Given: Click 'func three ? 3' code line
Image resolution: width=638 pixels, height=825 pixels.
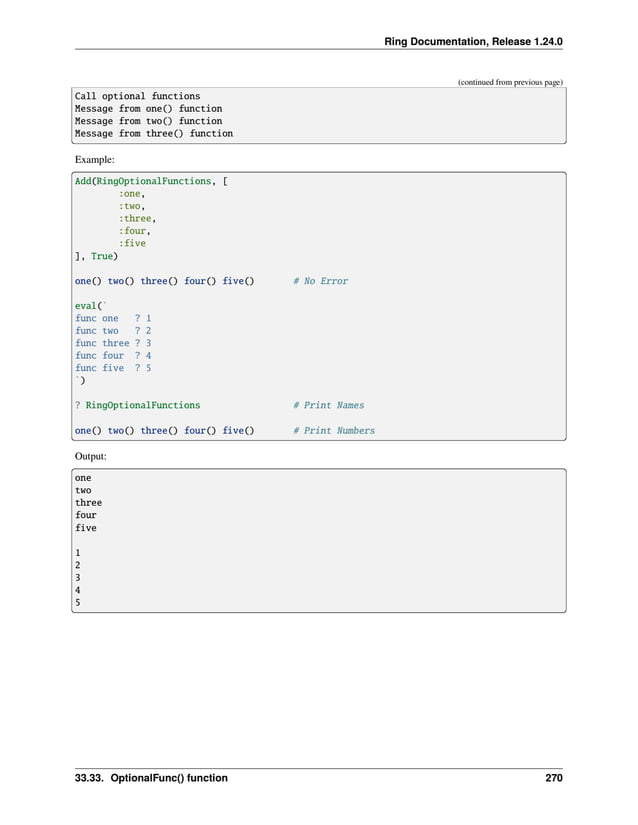Looking at the screenshot, I should (x=113, y=343).
